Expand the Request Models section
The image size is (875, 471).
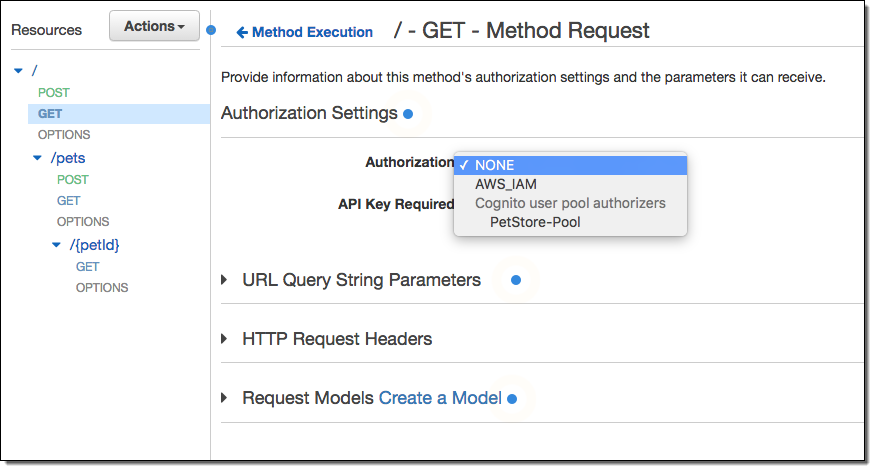[225, 398]
